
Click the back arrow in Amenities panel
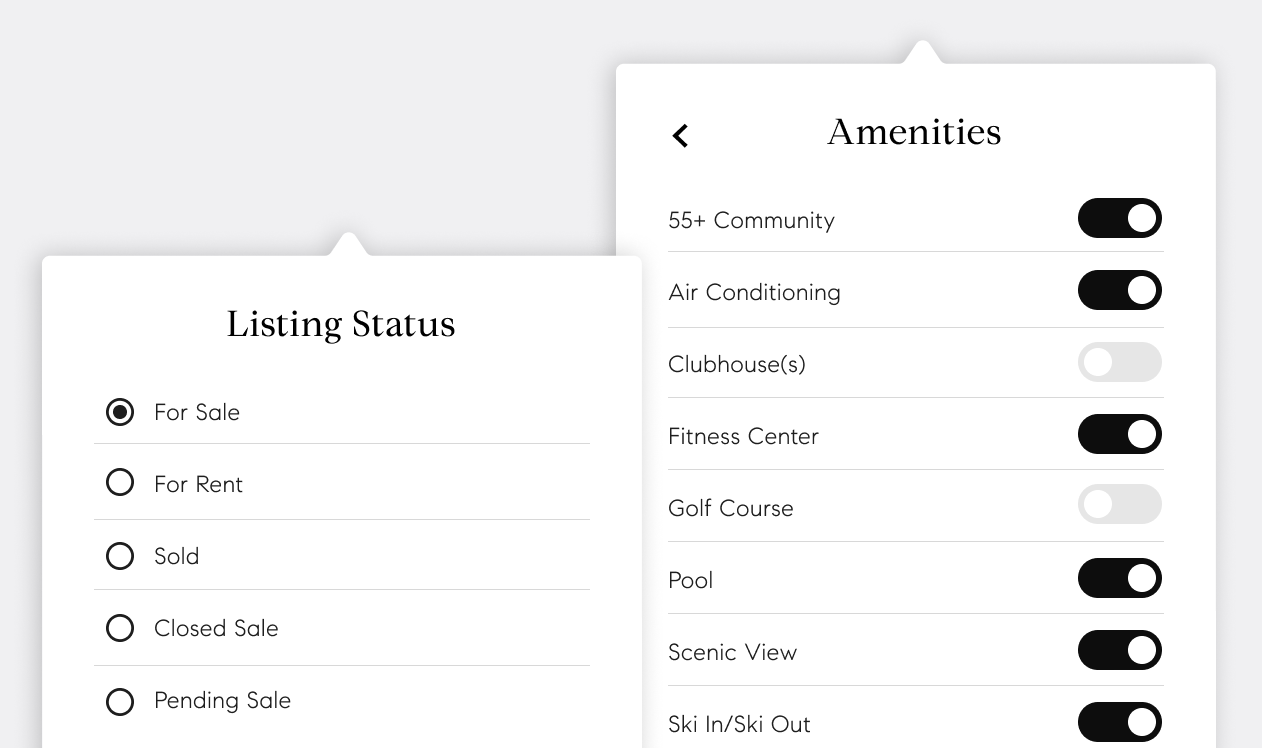point(681,135)
